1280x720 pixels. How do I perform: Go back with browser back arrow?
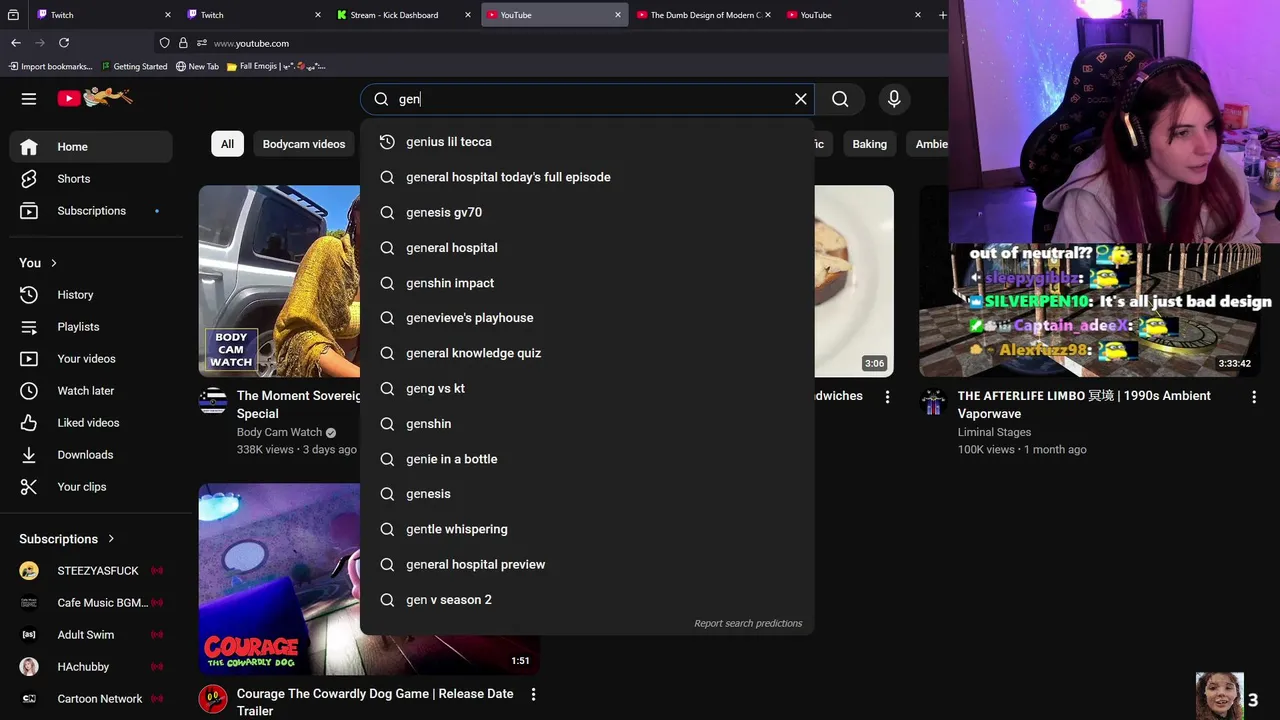click(x=16, y=43)
